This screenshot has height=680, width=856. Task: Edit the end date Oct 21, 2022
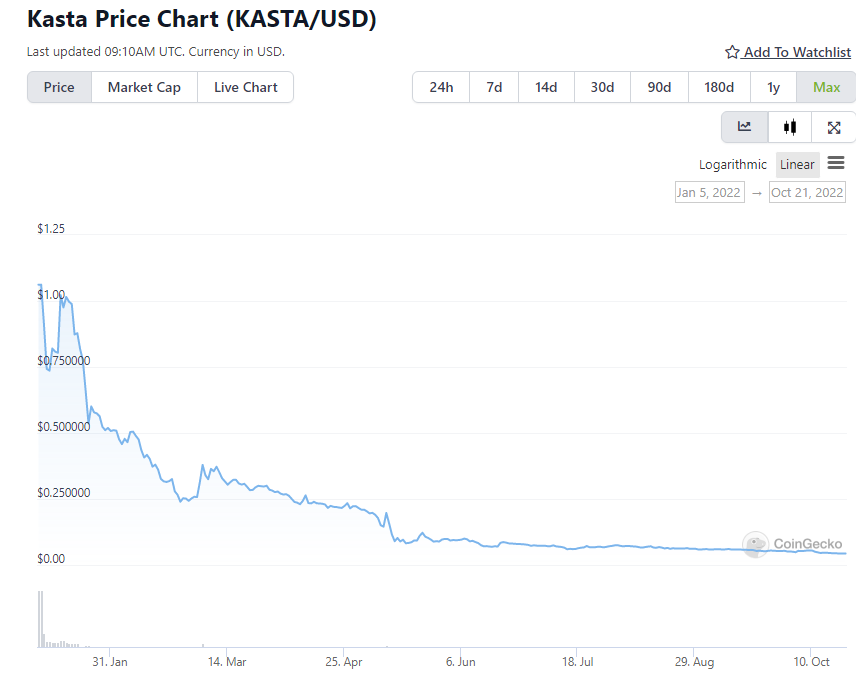pos(807,193)
